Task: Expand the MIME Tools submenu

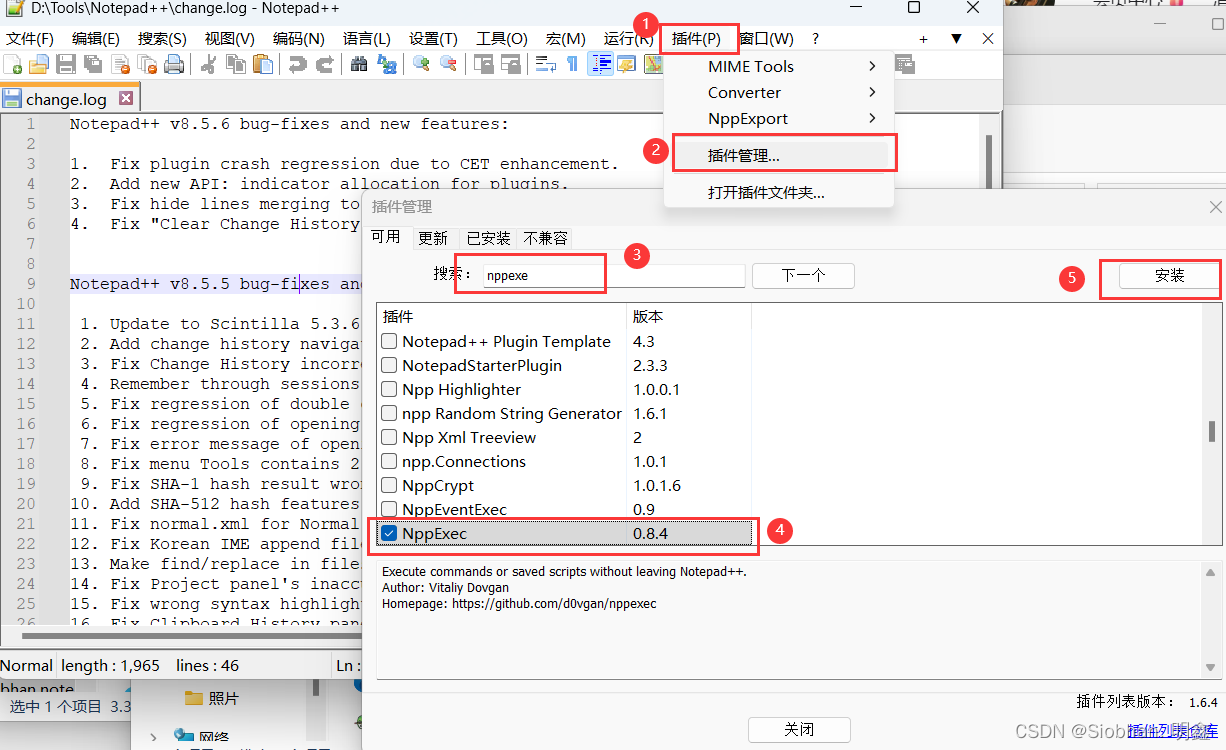Action: 779,66
